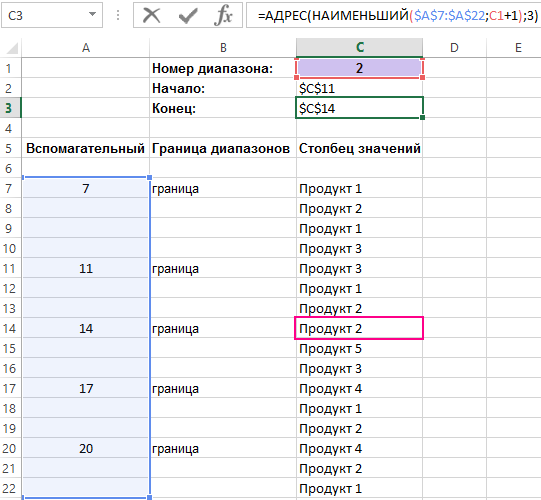This screenshot has height=500, width=541.
Task: Select all cells via corner triangle
Action: pos(11,48)
